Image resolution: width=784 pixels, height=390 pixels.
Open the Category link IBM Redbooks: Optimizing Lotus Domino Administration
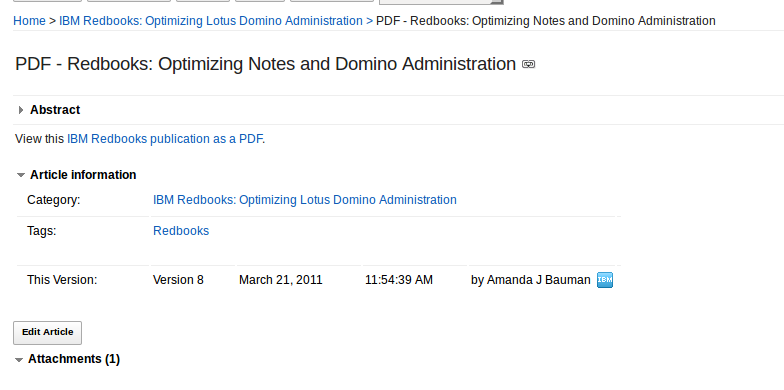304,200
